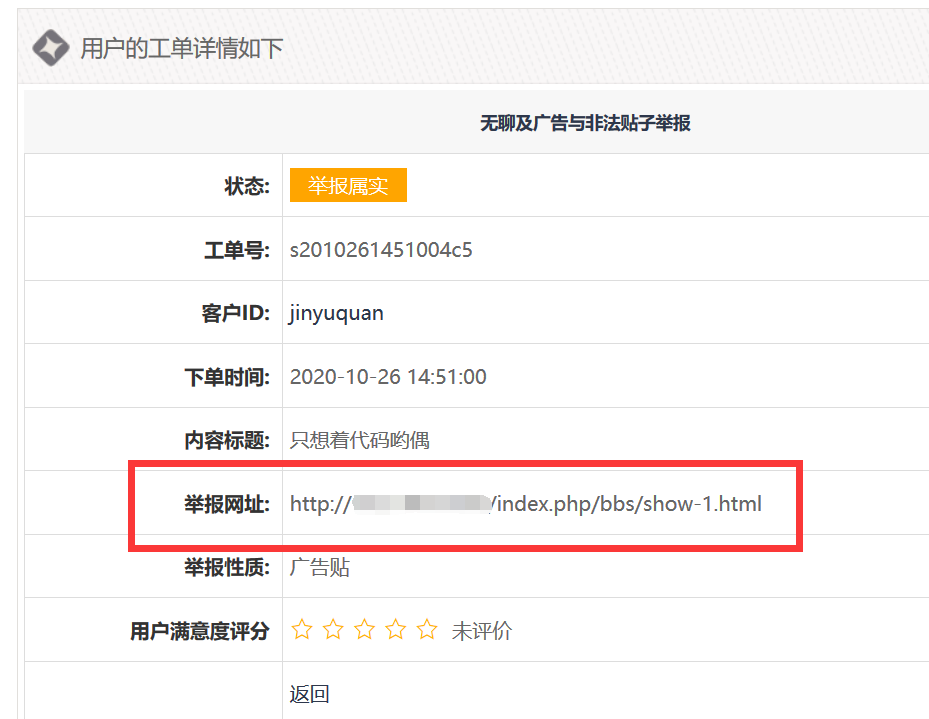
Task: Click the order time 2020-10-26 14:51:00
Action: coord(388,377)
